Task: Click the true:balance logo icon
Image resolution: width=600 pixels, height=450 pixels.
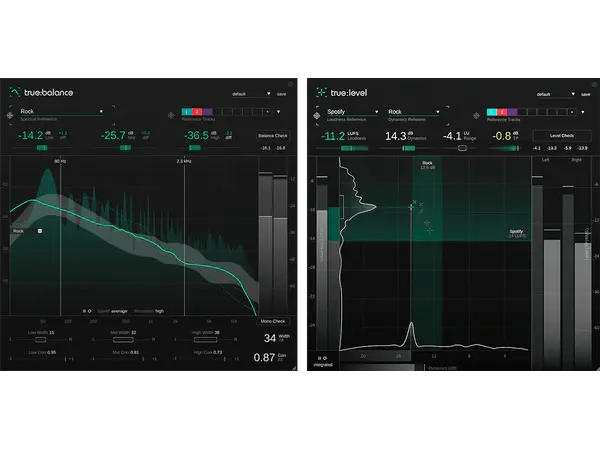Action: pos(15,92)
